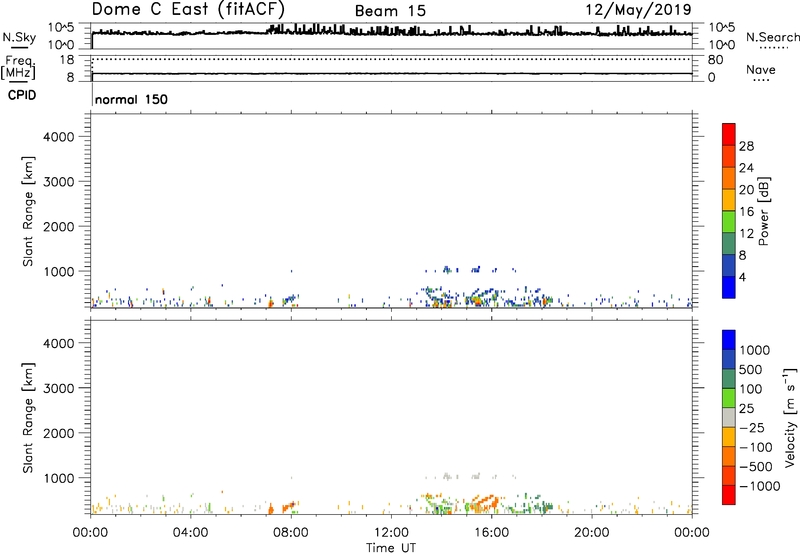Click the 'Velocity [m s⁻¹]' colorbar label

click(790, 417)
